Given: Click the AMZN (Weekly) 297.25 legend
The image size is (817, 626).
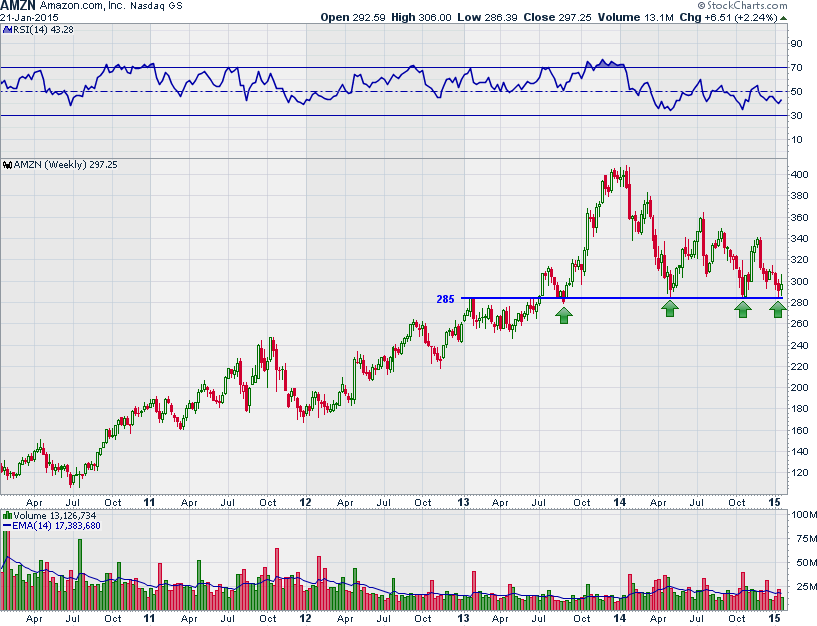Looking at the screenshot, I should point(66,165).
